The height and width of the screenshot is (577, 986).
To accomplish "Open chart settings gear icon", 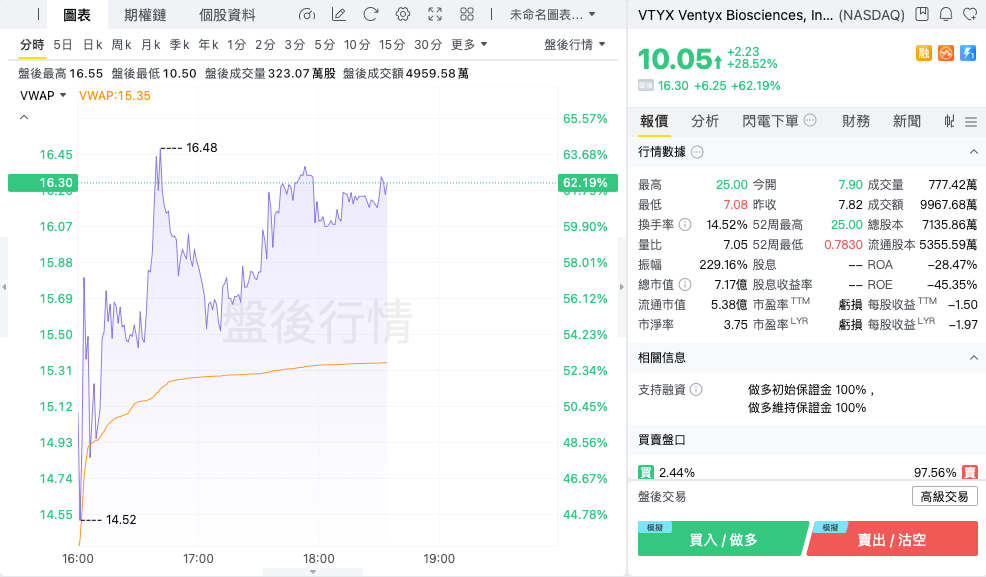I will tap(403, 14).
